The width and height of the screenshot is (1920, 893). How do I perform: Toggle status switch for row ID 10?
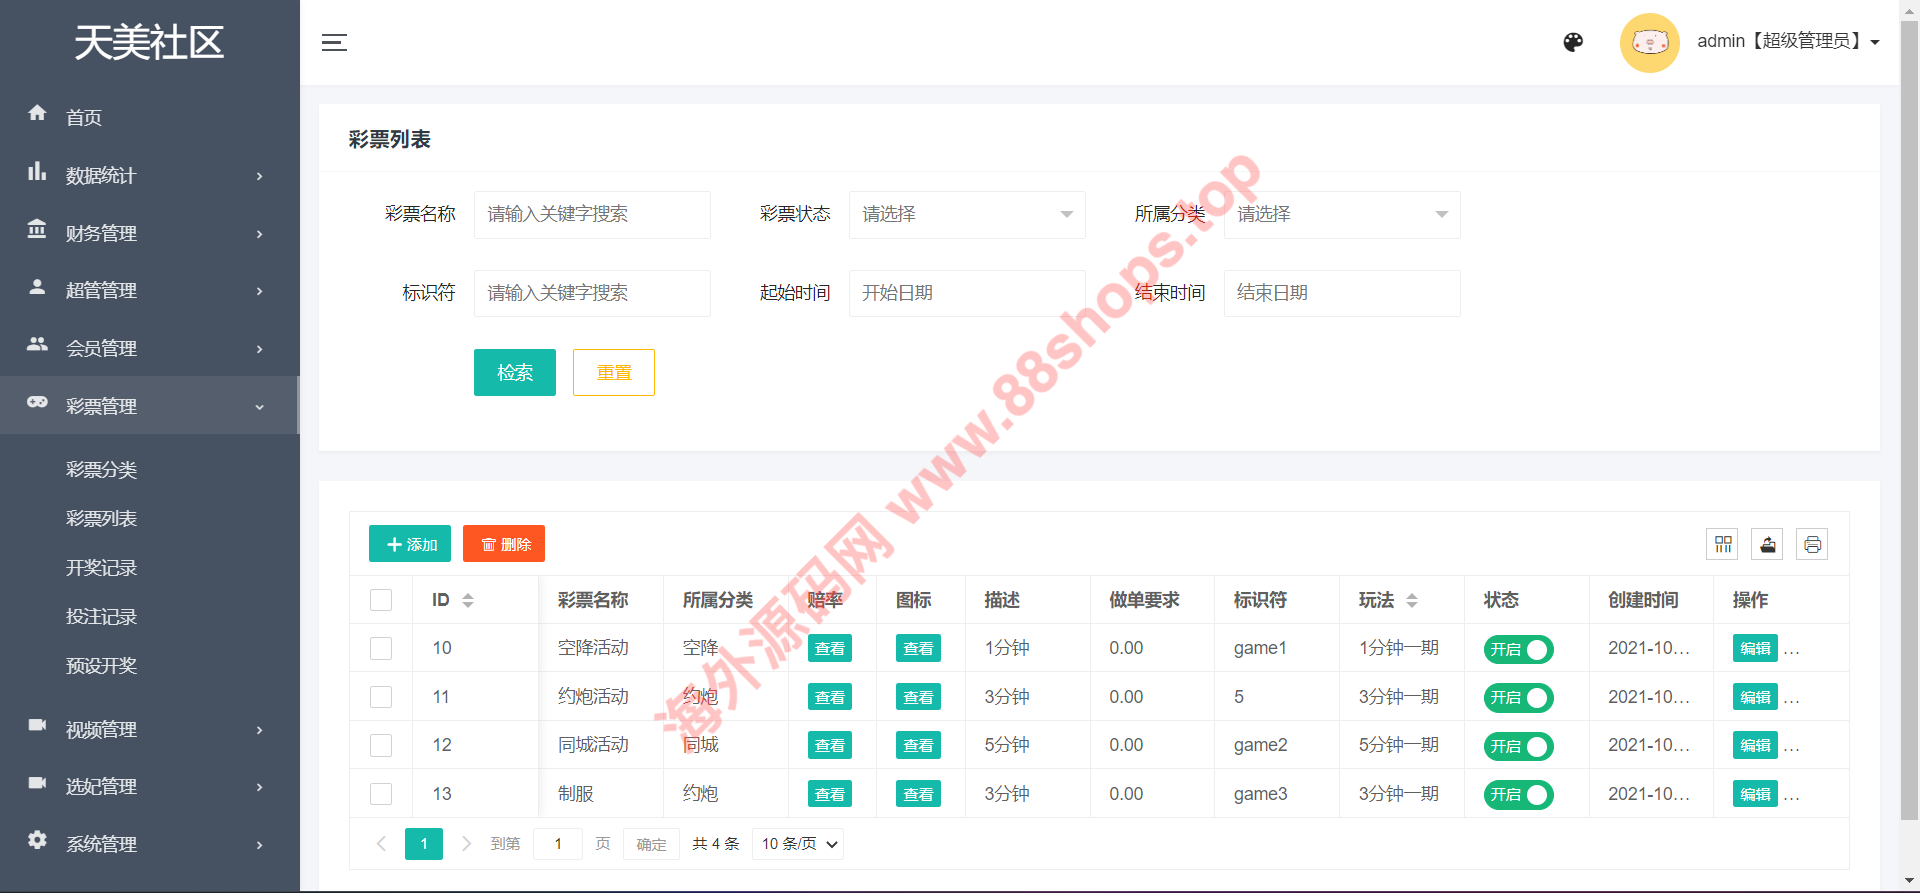tap(1518, 649)
